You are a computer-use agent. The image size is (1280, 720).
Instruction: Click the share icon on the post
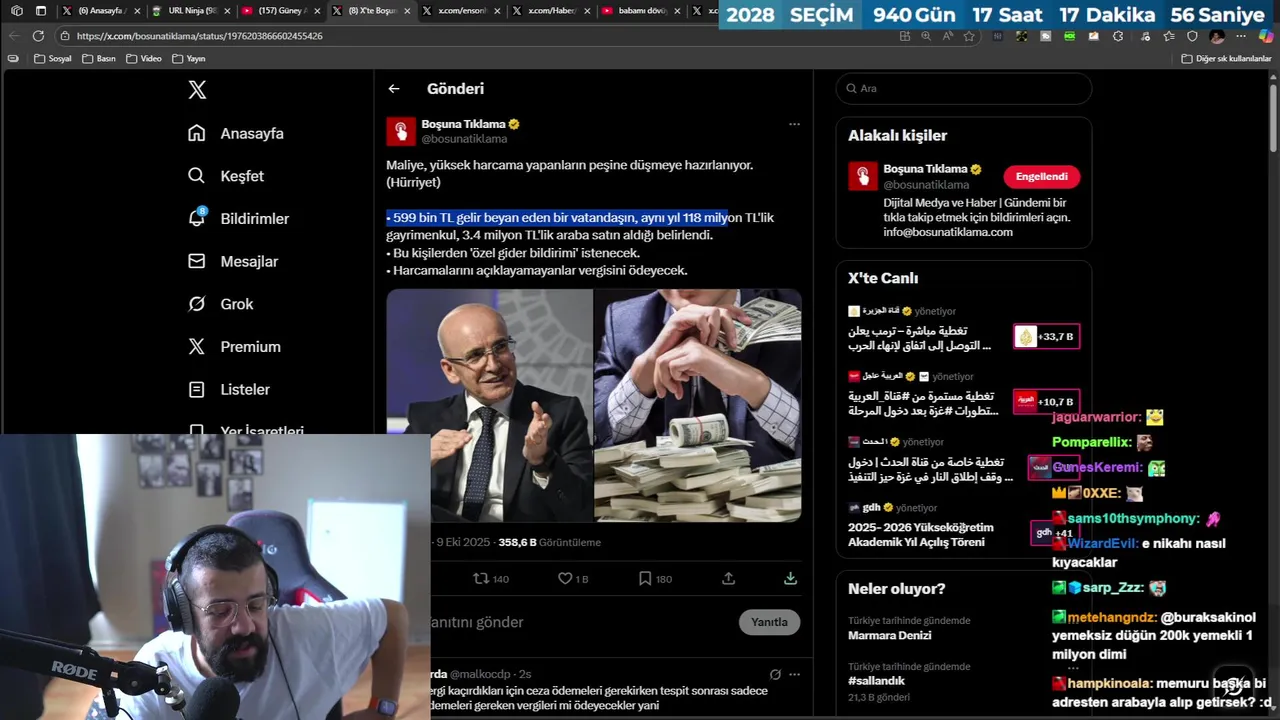tap(728, 578)
